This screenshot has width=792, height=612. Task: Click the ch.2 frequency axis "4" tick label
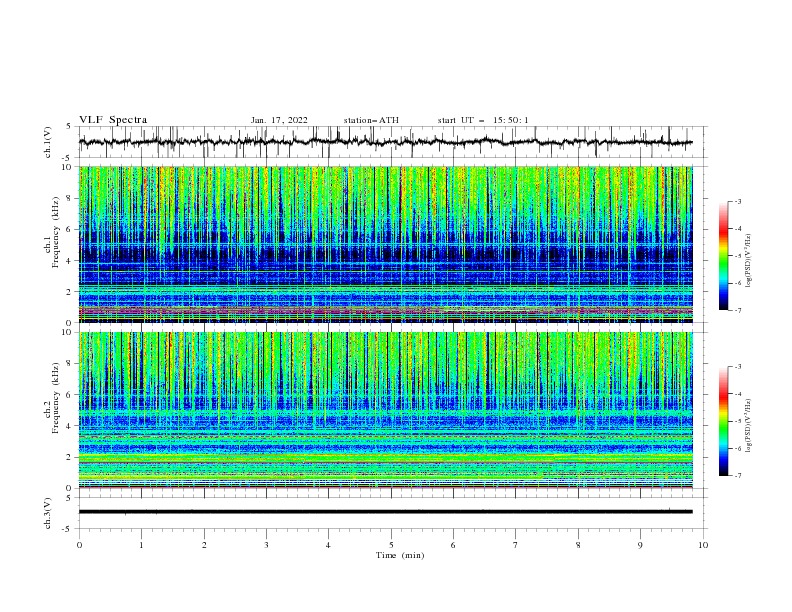pos(71,426)
